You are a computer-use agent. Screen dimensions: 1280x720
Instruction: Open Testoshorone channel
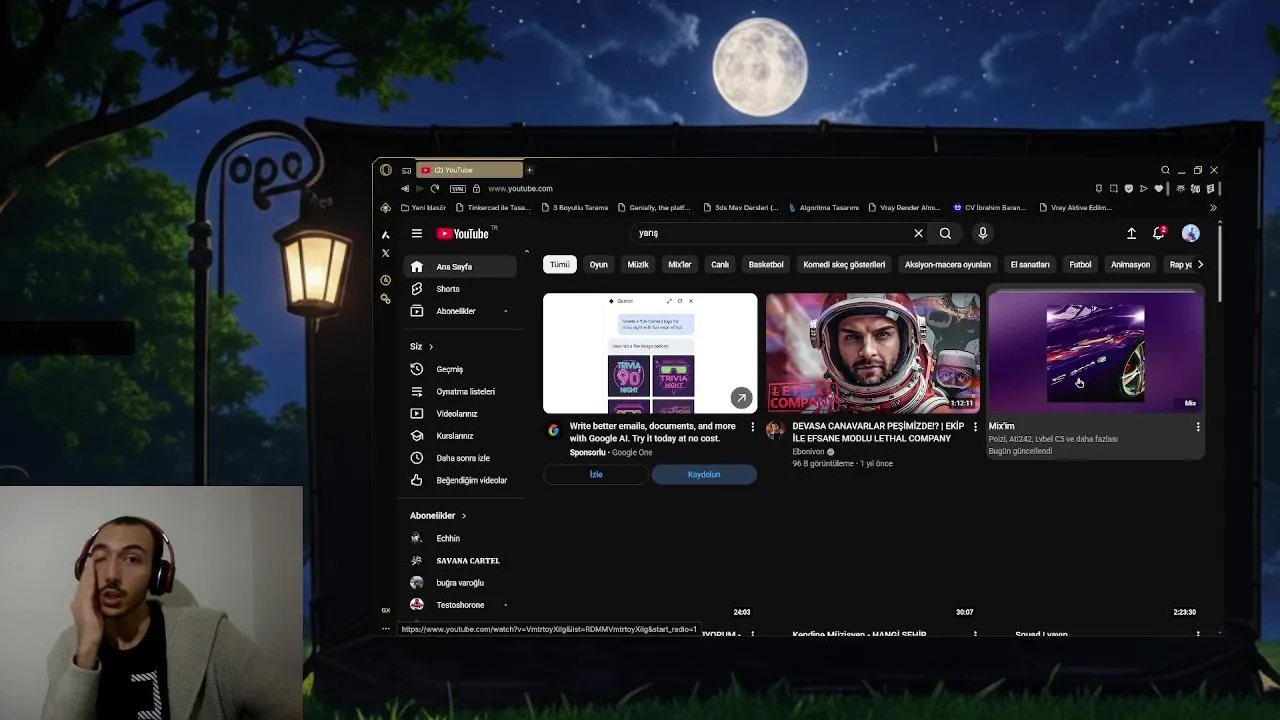[x=460, y=605]
